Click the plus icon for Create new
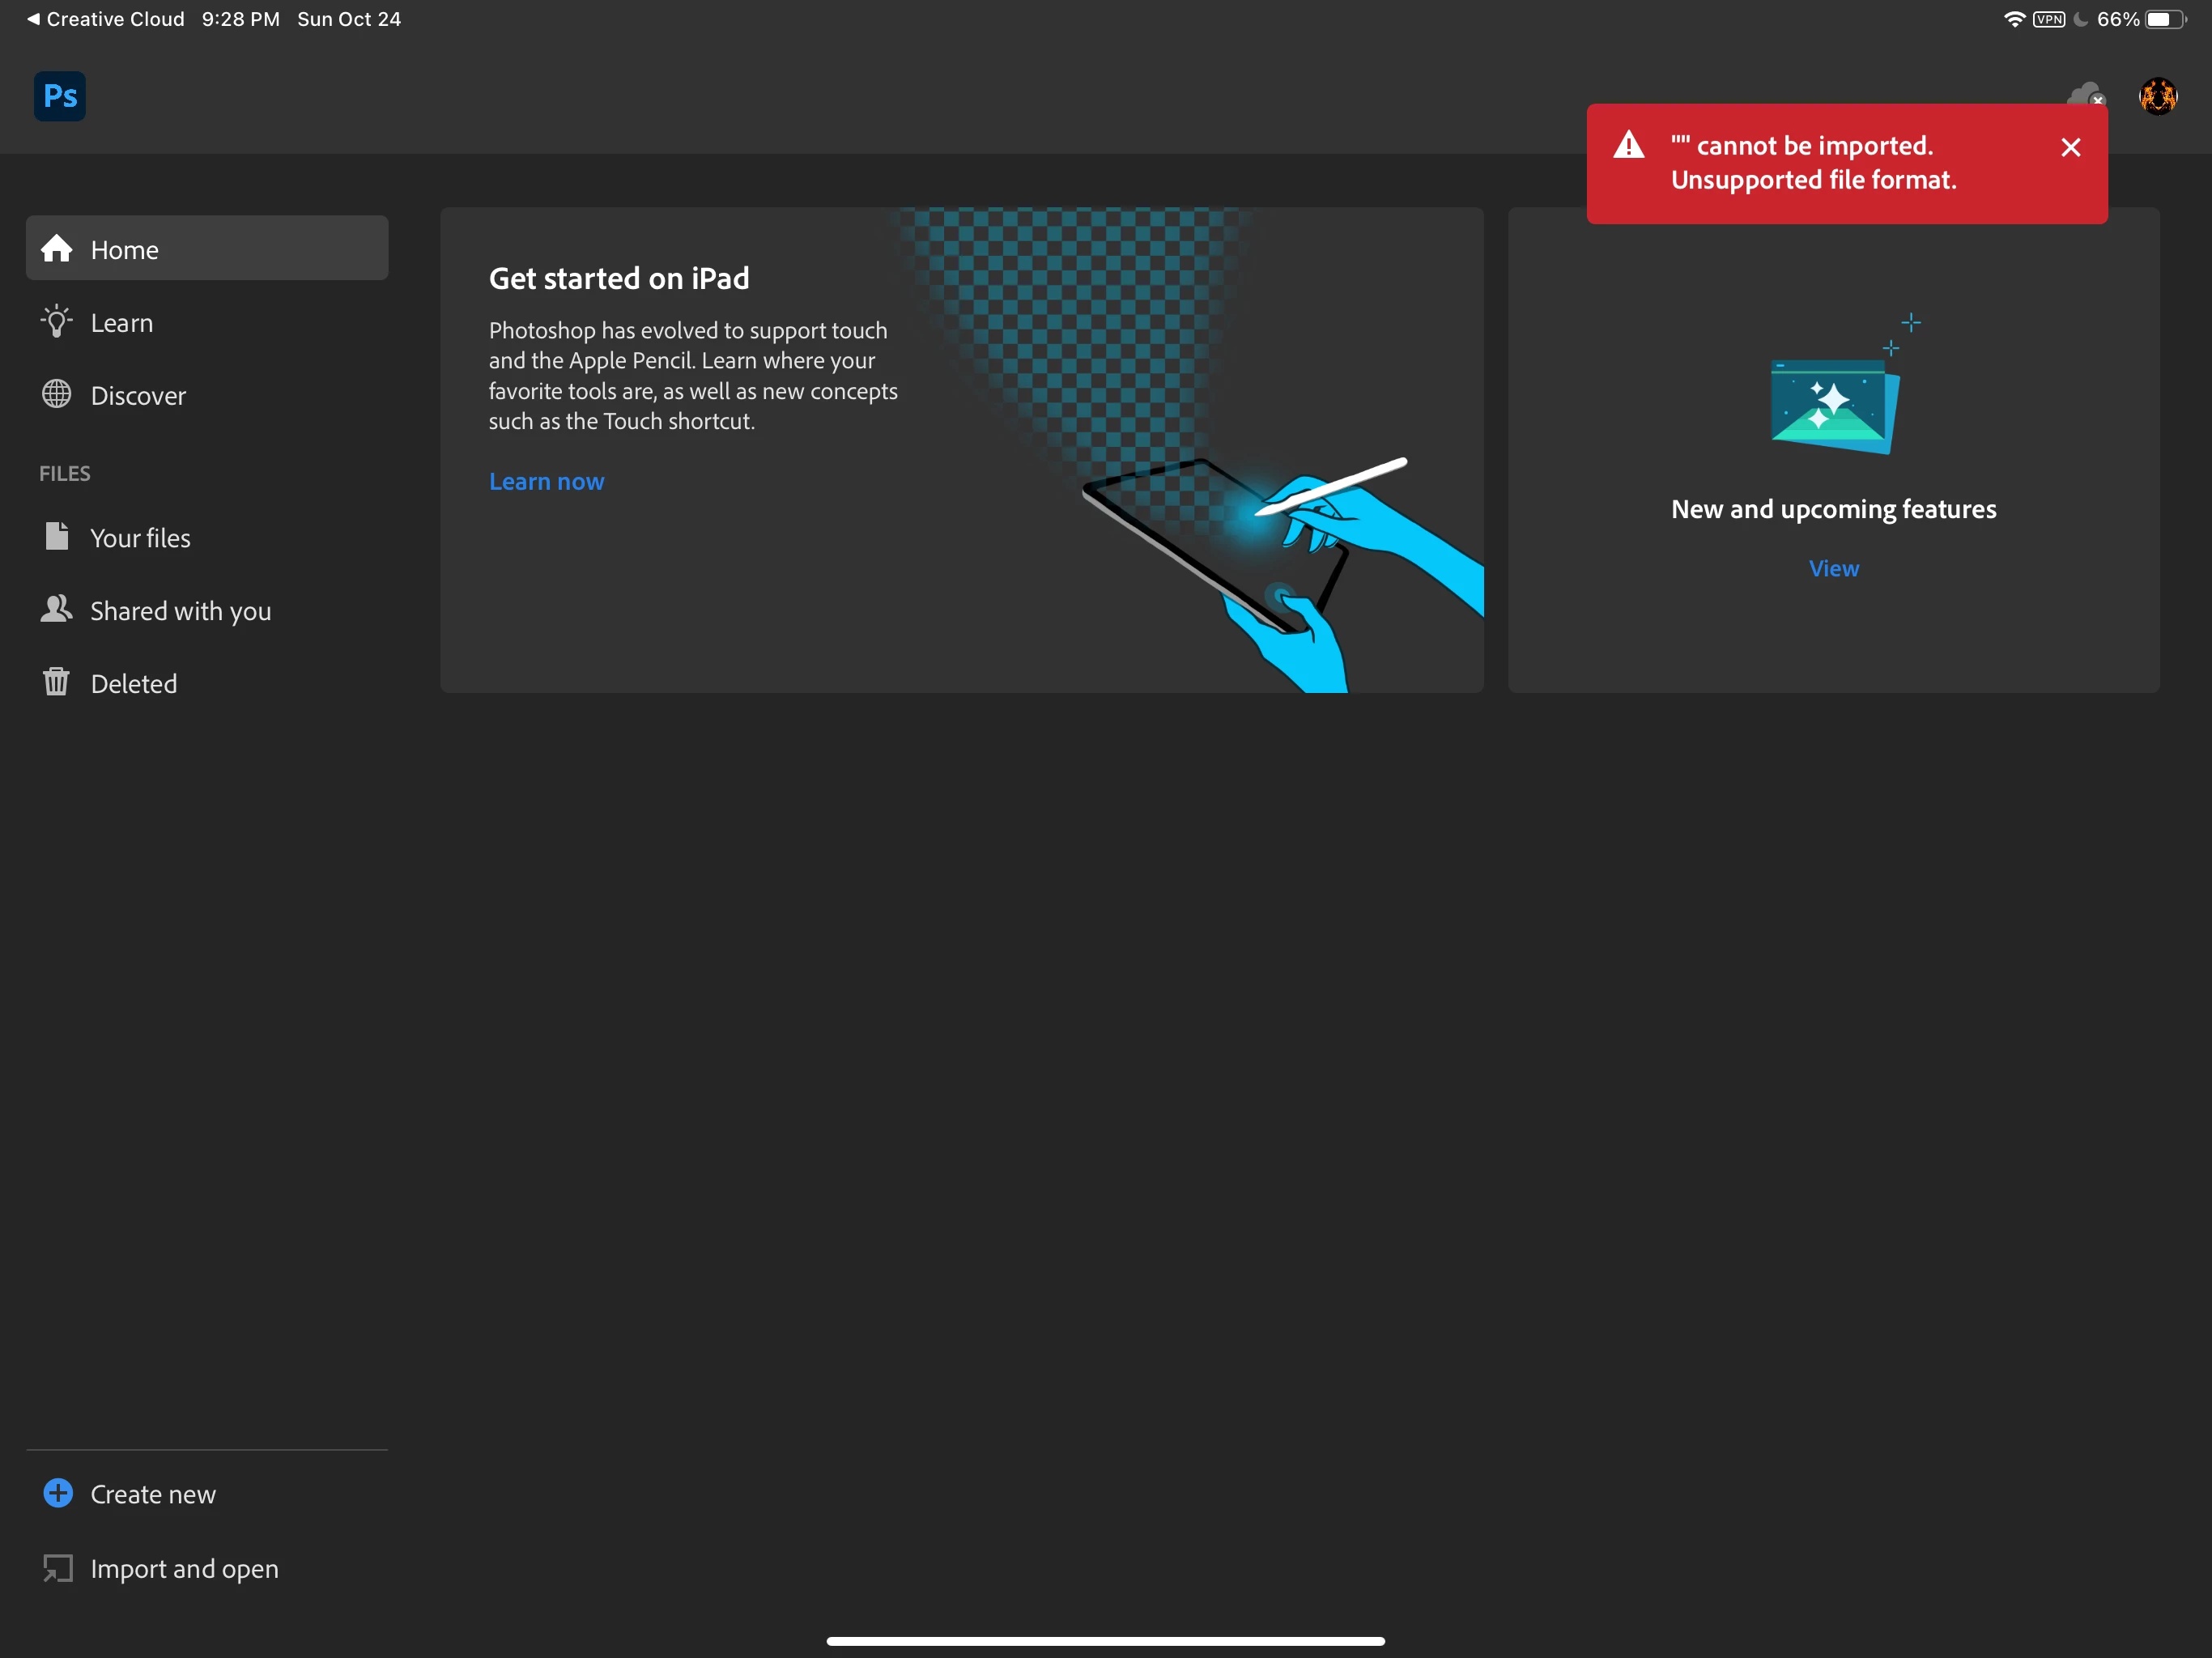Screen dimensions: 2212x1658 58,1493
